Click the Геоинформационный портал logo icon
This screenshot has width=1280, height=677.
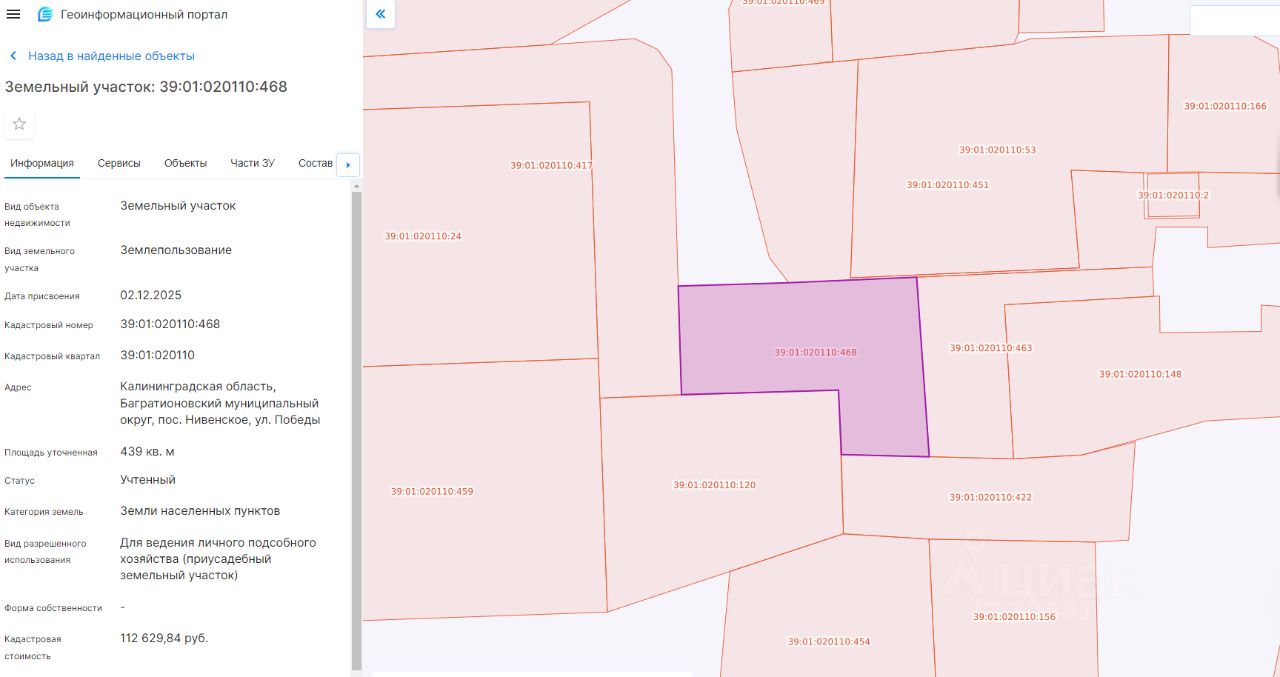[x=45, y=14]
